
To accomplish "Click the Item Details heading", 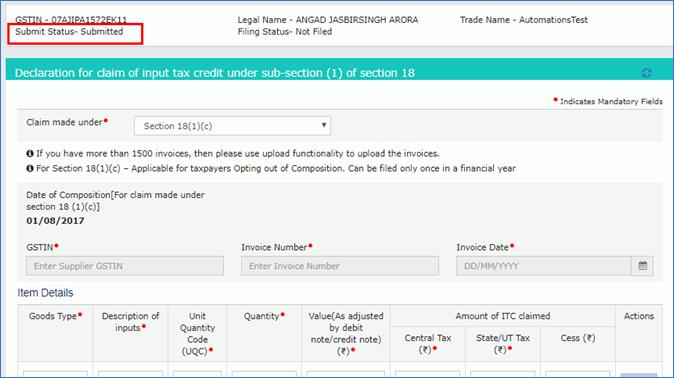I will click(x=45, y=293).
